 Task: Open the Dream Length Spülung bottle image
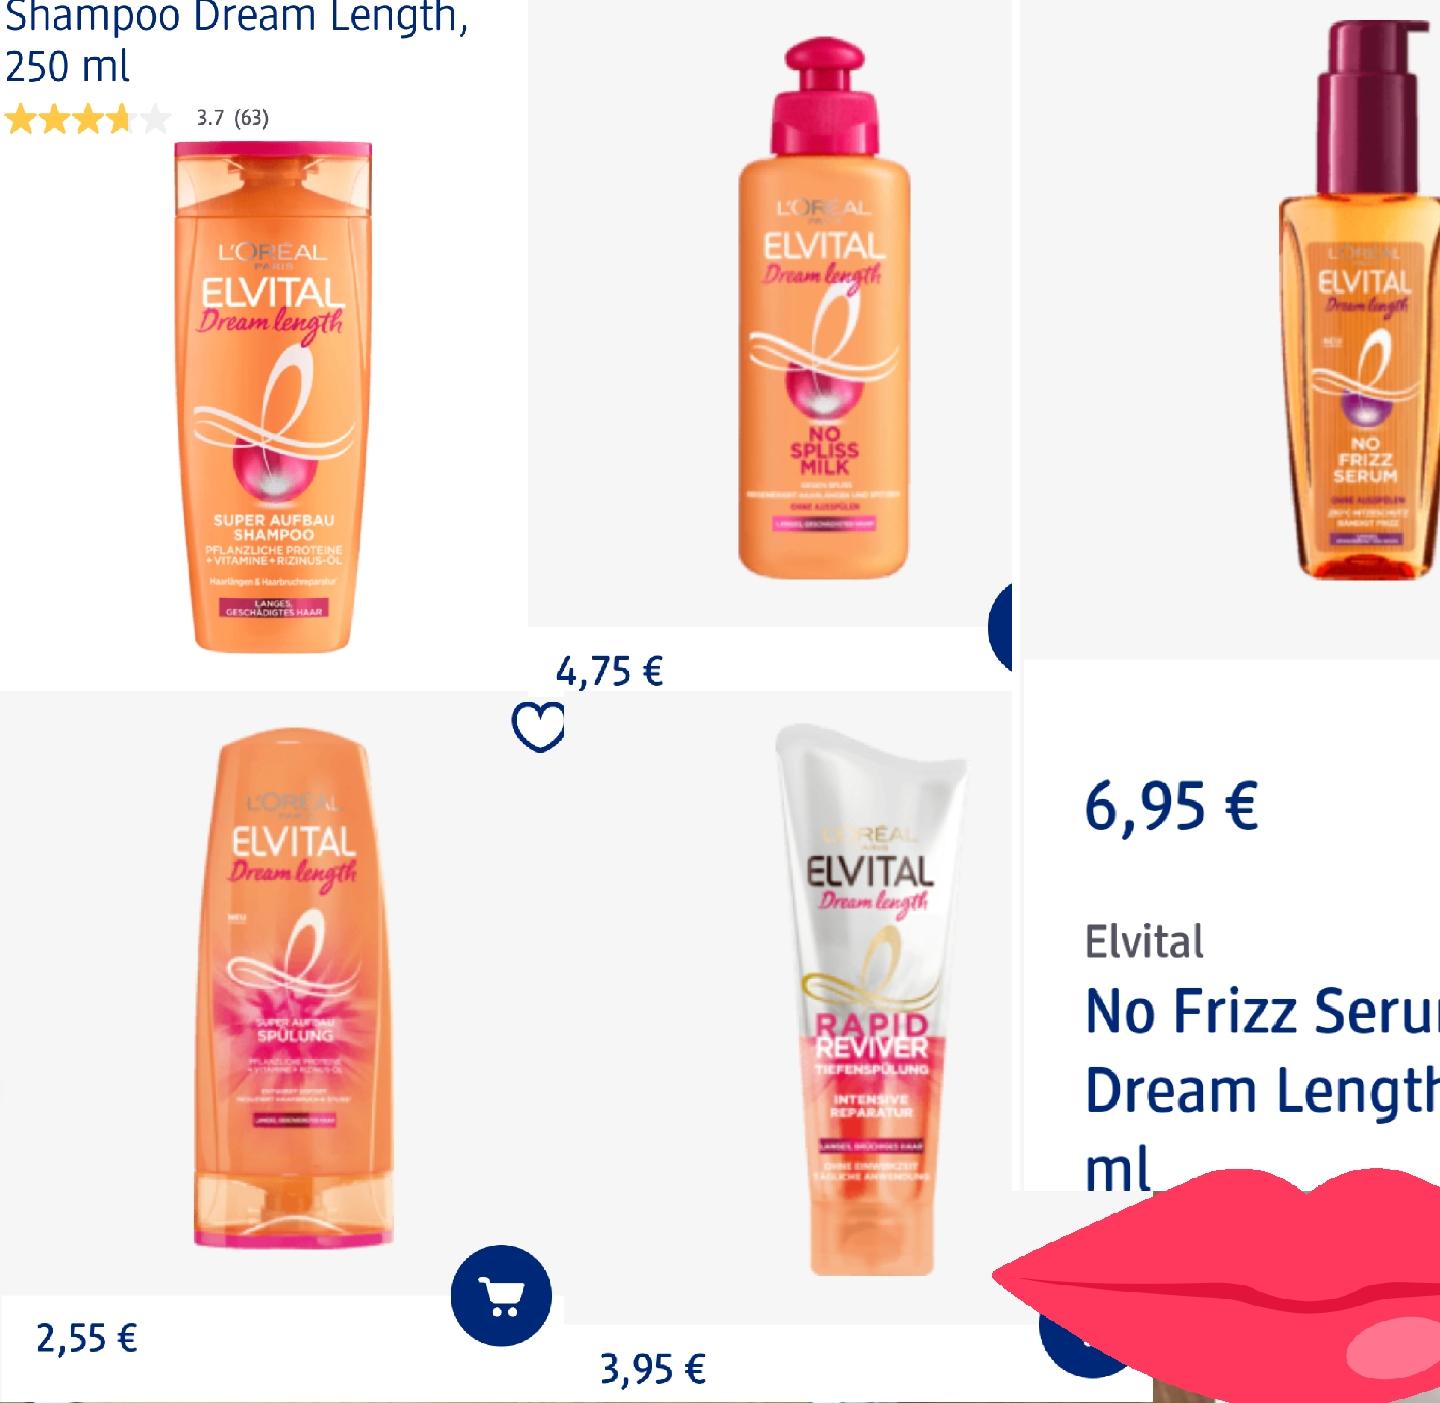pyautogui.click(x=293, y=990)
